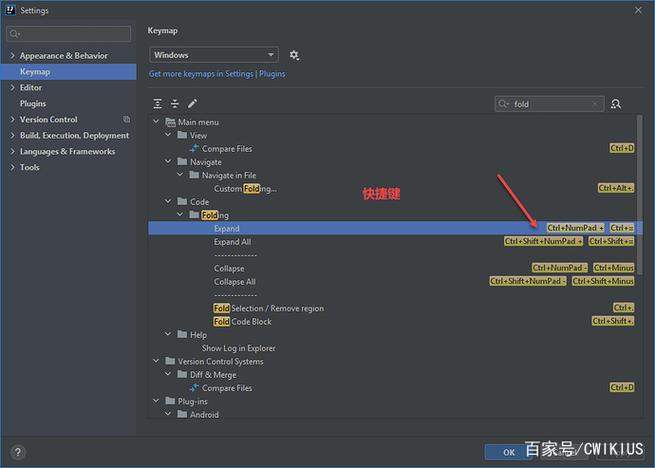Collapse the Code tree node

tap(168, 201)
